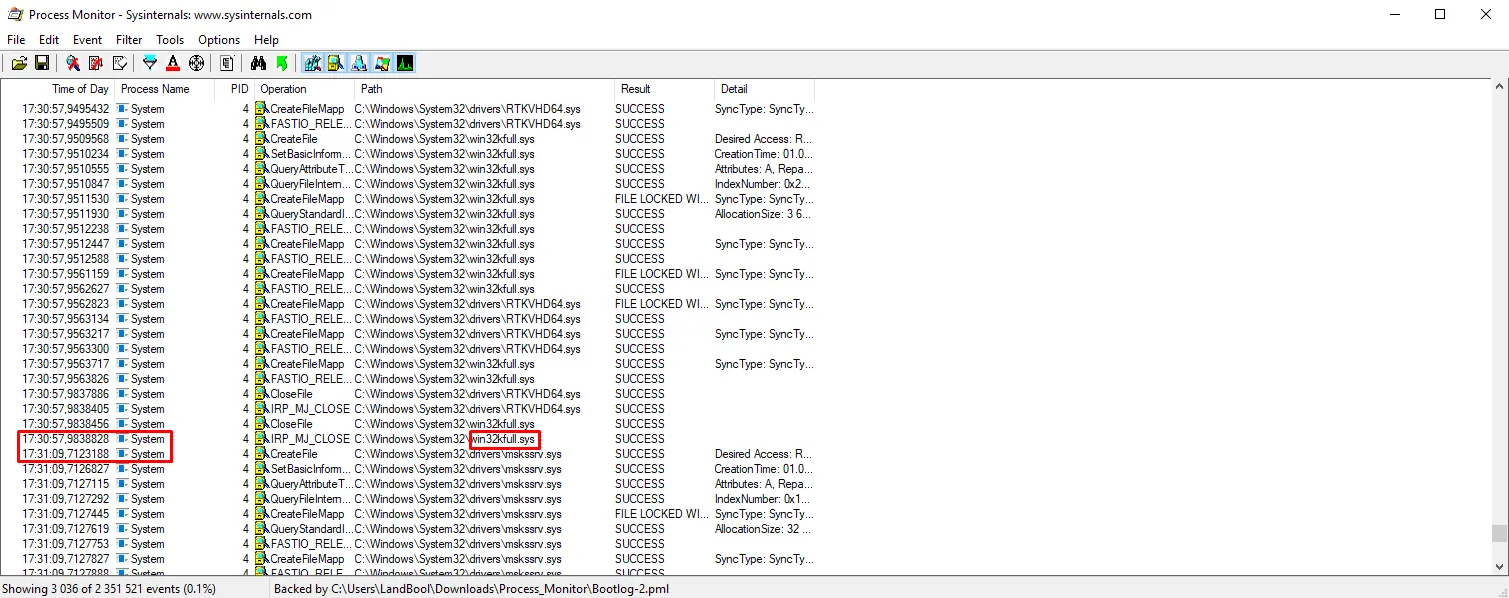Click QueryStandardI... in the 17:30:57,9511930 row
Screen dimensions: 1509x598
tap(310, 214)
